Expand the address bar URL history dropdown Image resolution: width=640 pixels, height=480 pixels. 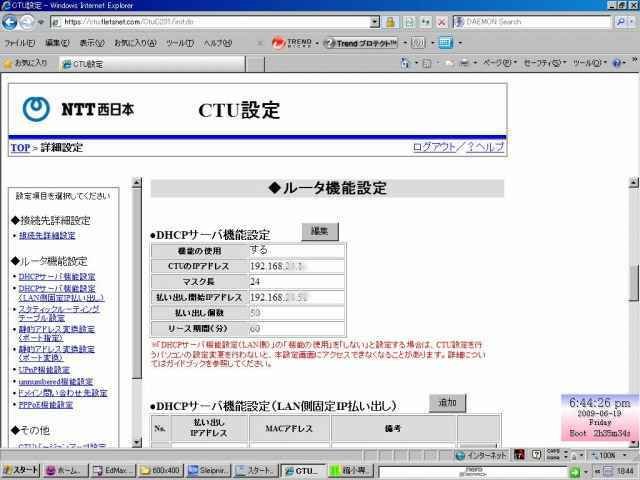tap(375, 22)
